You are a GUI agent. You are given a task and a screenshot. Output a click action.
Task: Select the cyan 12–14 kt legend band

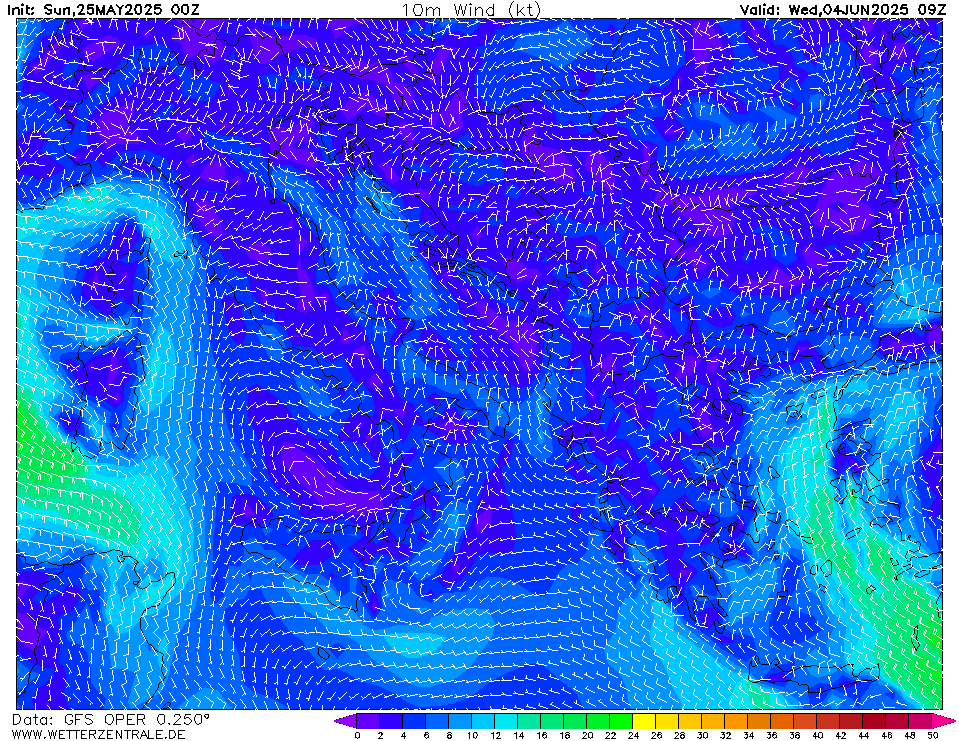coord(506,721)
